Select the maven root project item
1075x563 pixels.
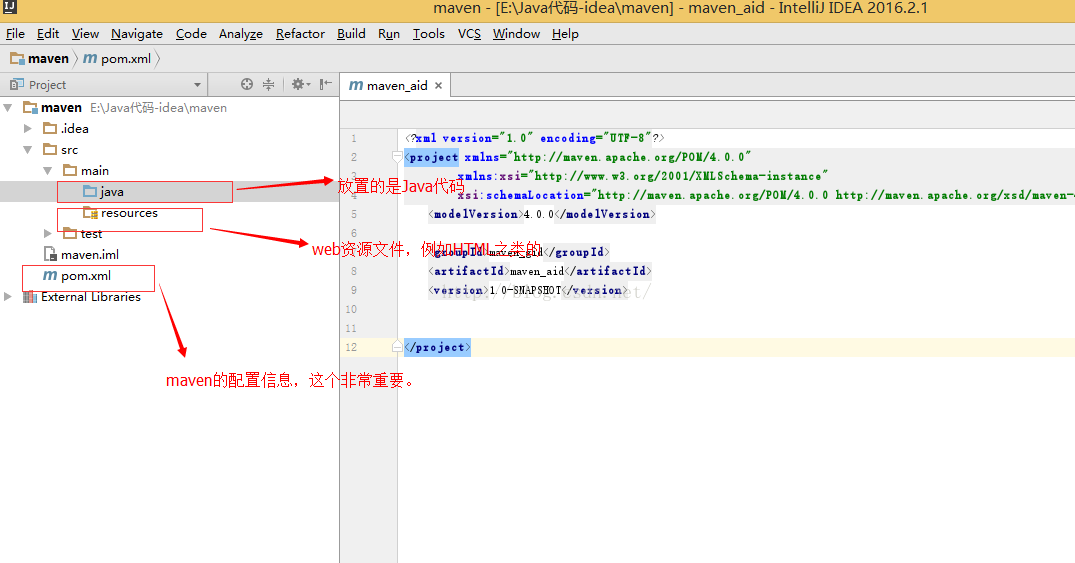point(61,108)
